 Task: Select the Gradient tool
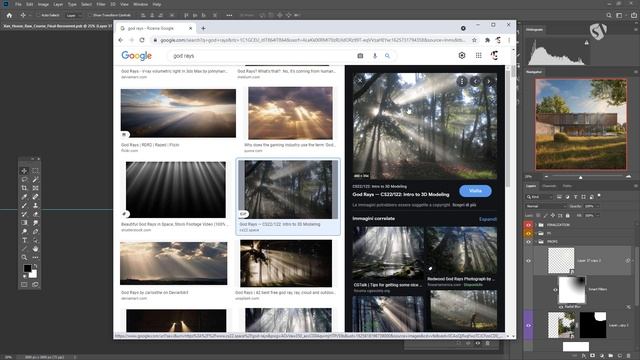(x=24, y=223)
